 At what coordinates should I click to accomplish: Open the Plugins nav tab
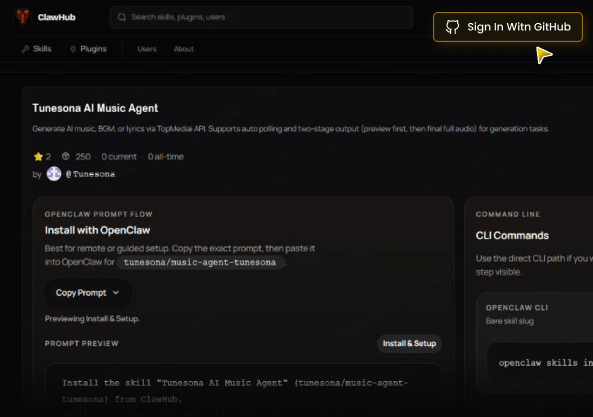[x=88, y=49]
